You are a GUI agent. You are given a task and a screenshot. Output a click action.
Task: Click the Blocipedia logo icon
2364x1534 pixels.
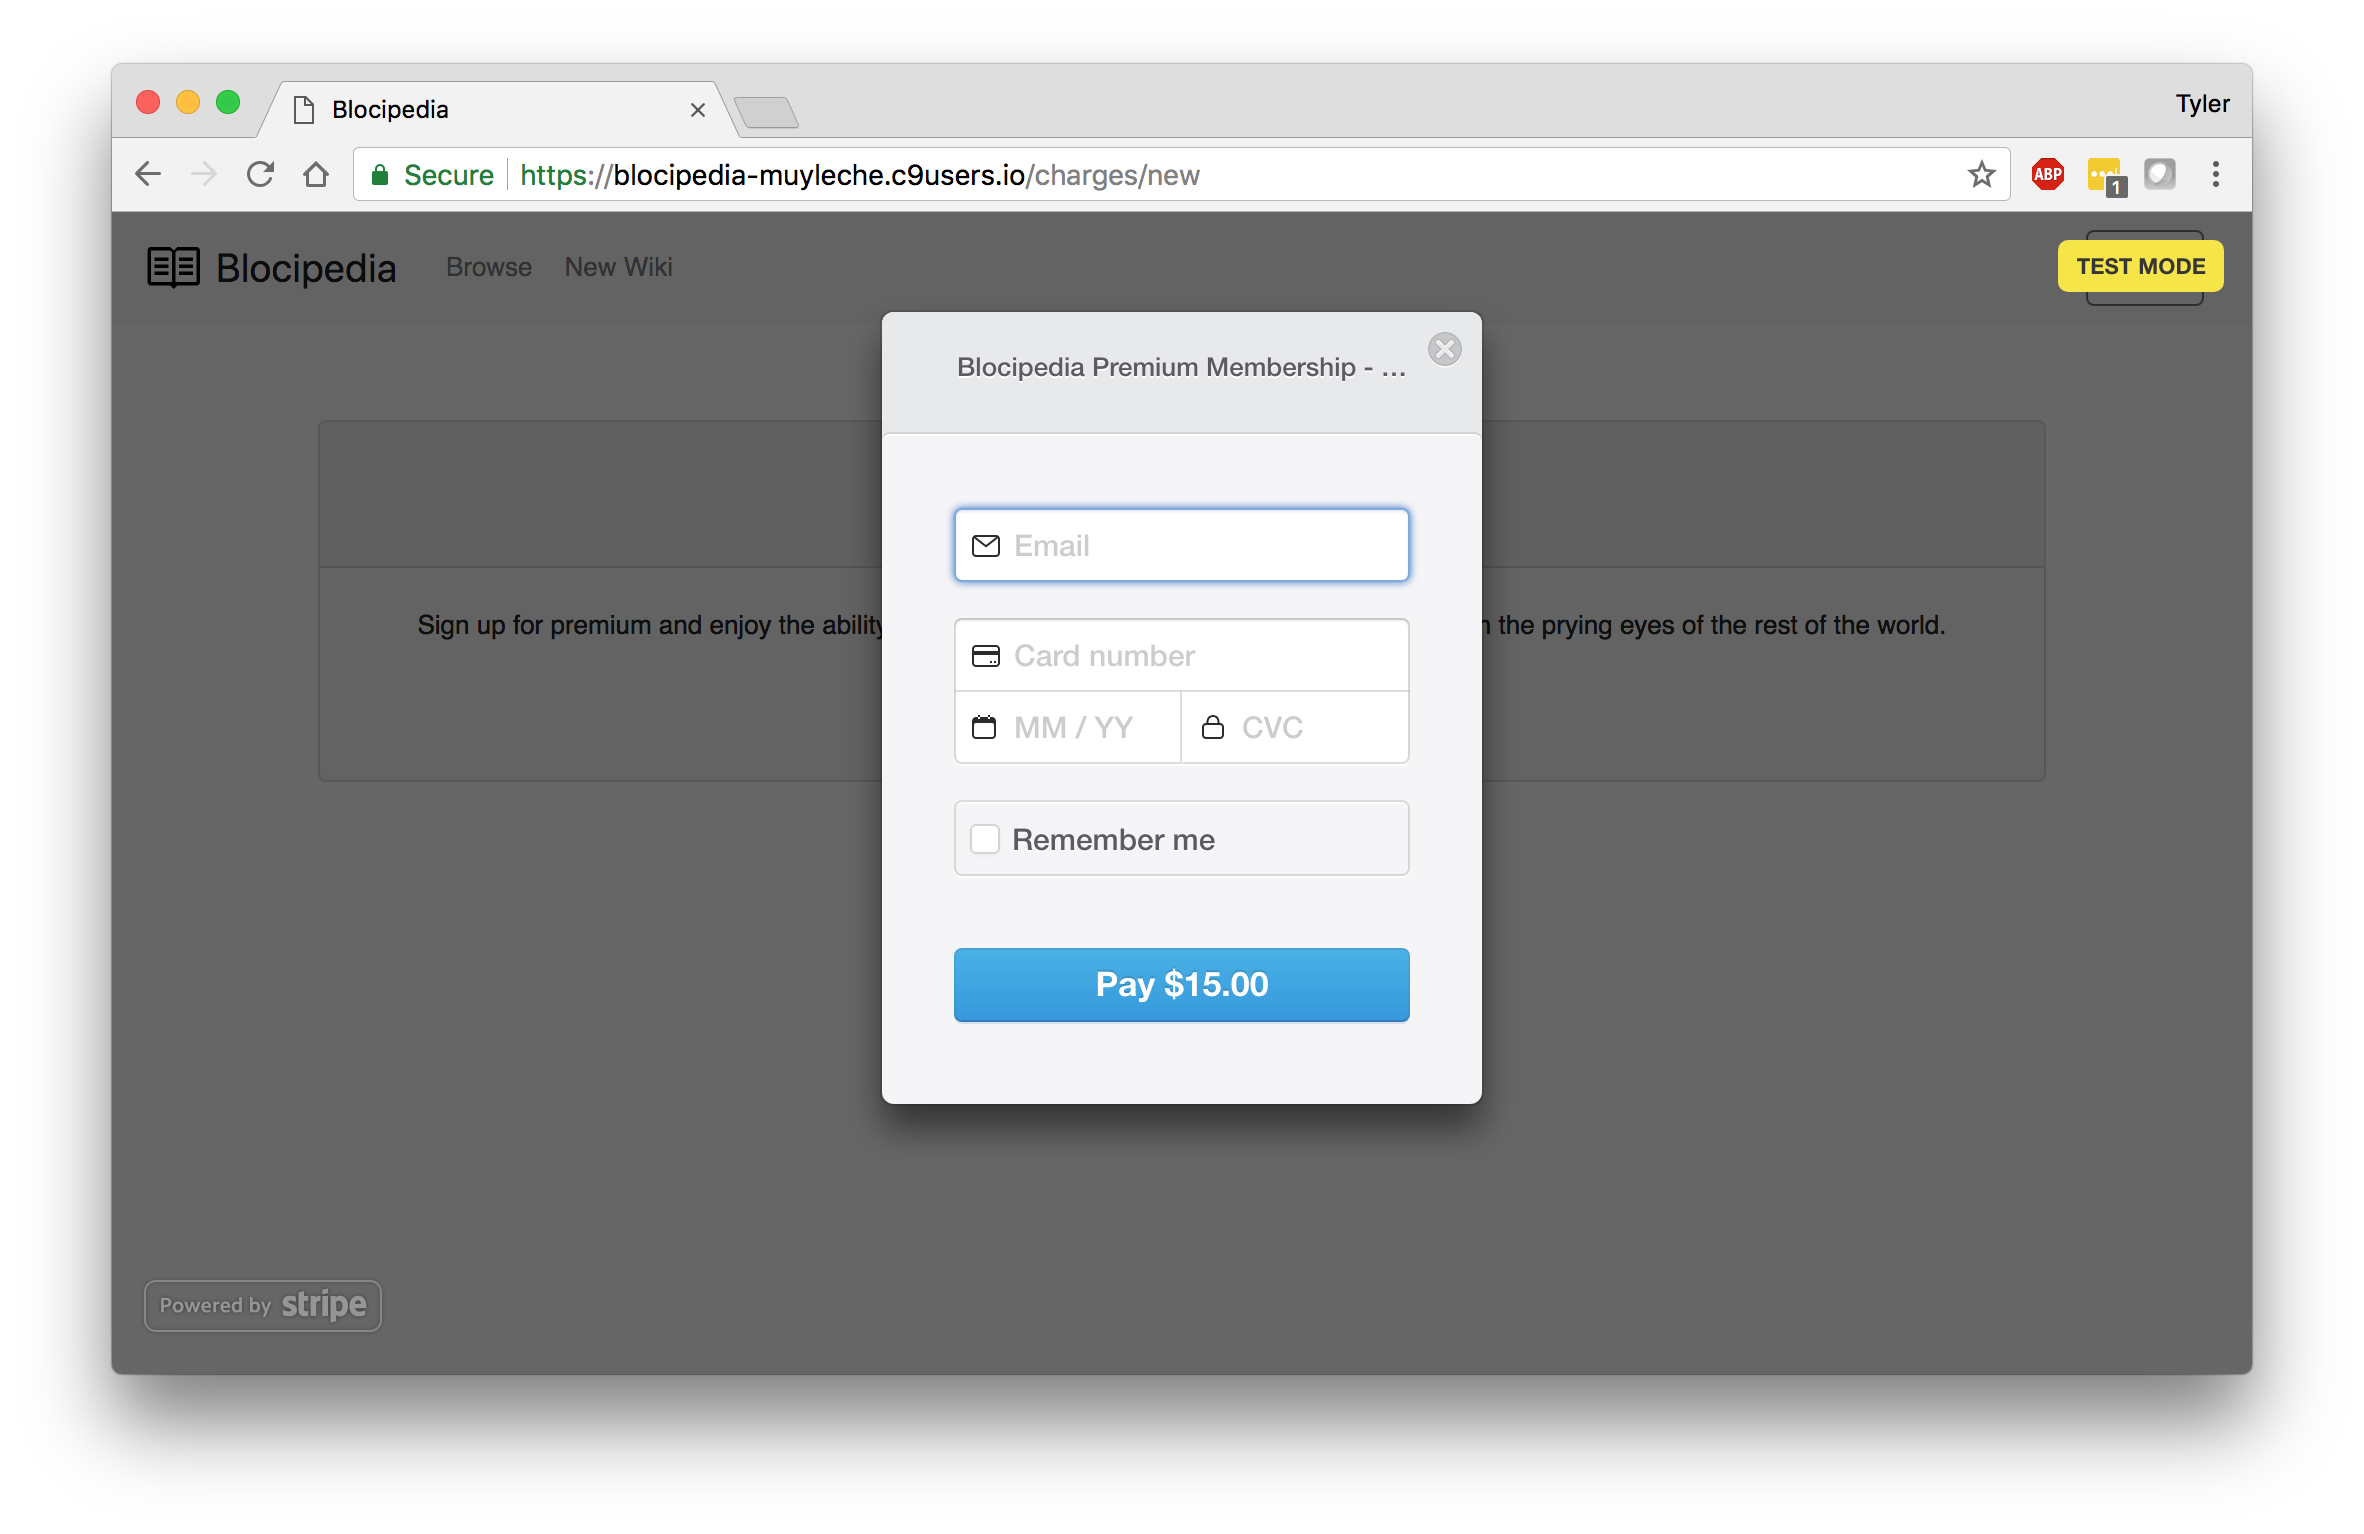172,267
